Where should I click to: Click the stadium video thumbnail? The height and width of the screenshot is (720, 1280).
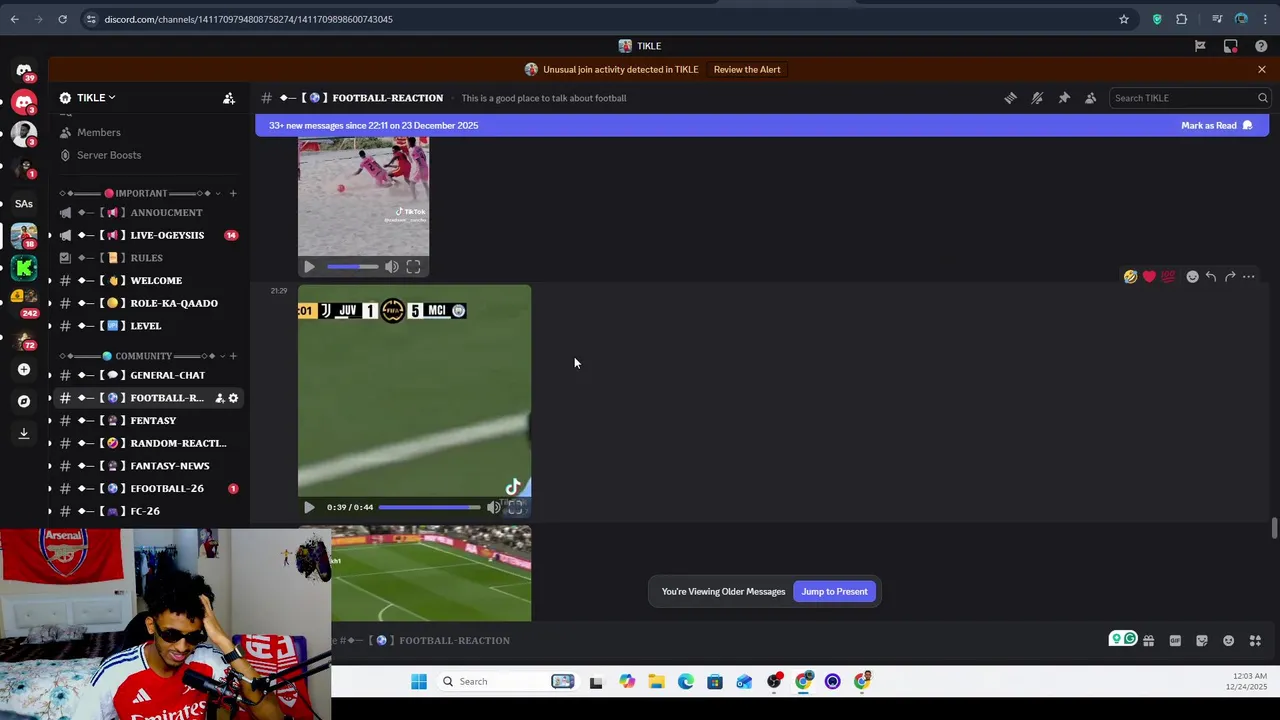tap(431, 574)
